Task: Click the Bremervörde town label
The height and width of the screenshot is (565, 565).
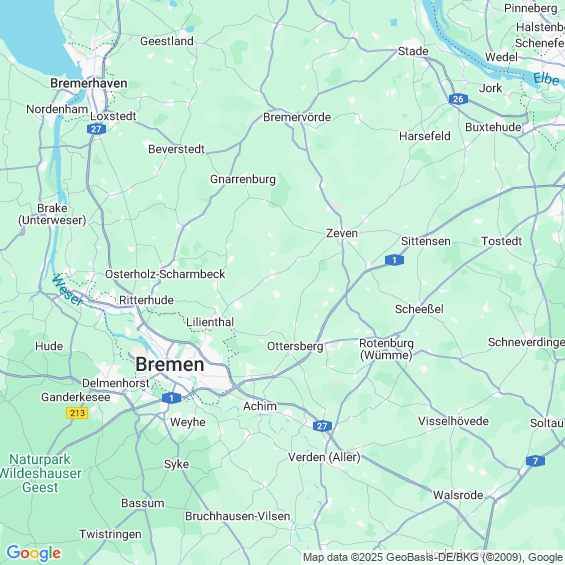Action: tap(297, 117)
